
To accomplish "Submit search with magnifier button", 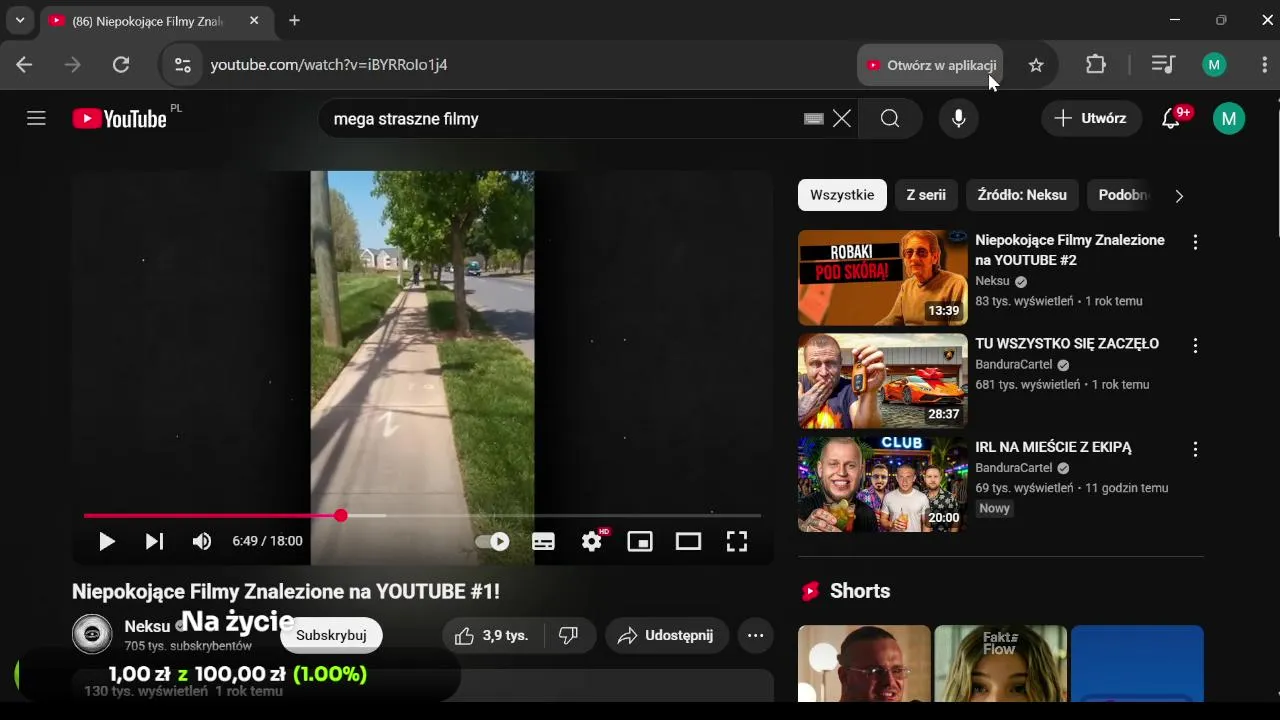I will 890,119.
